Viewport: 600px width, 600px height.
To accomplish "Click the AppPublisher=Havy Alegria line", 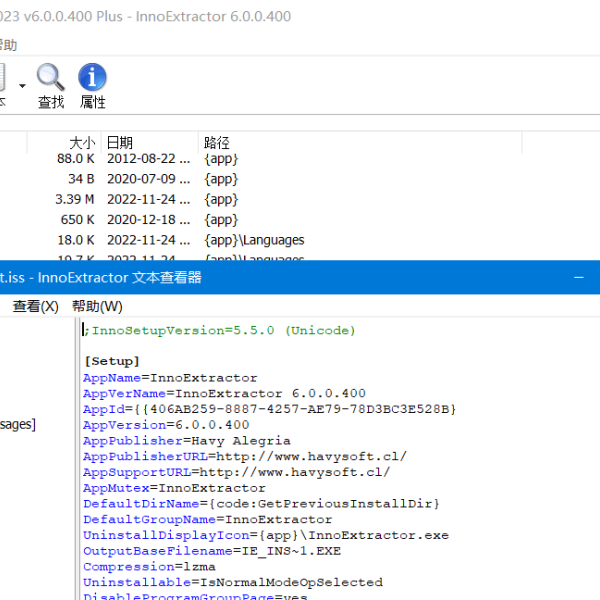I will (187, 441).
